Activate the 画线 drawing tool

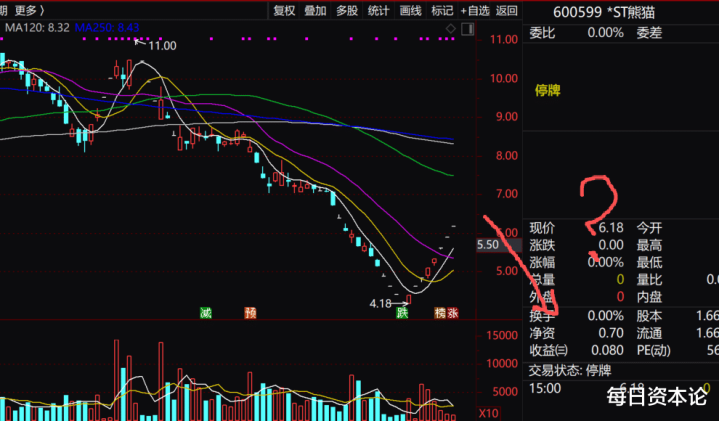pos(410,11)
